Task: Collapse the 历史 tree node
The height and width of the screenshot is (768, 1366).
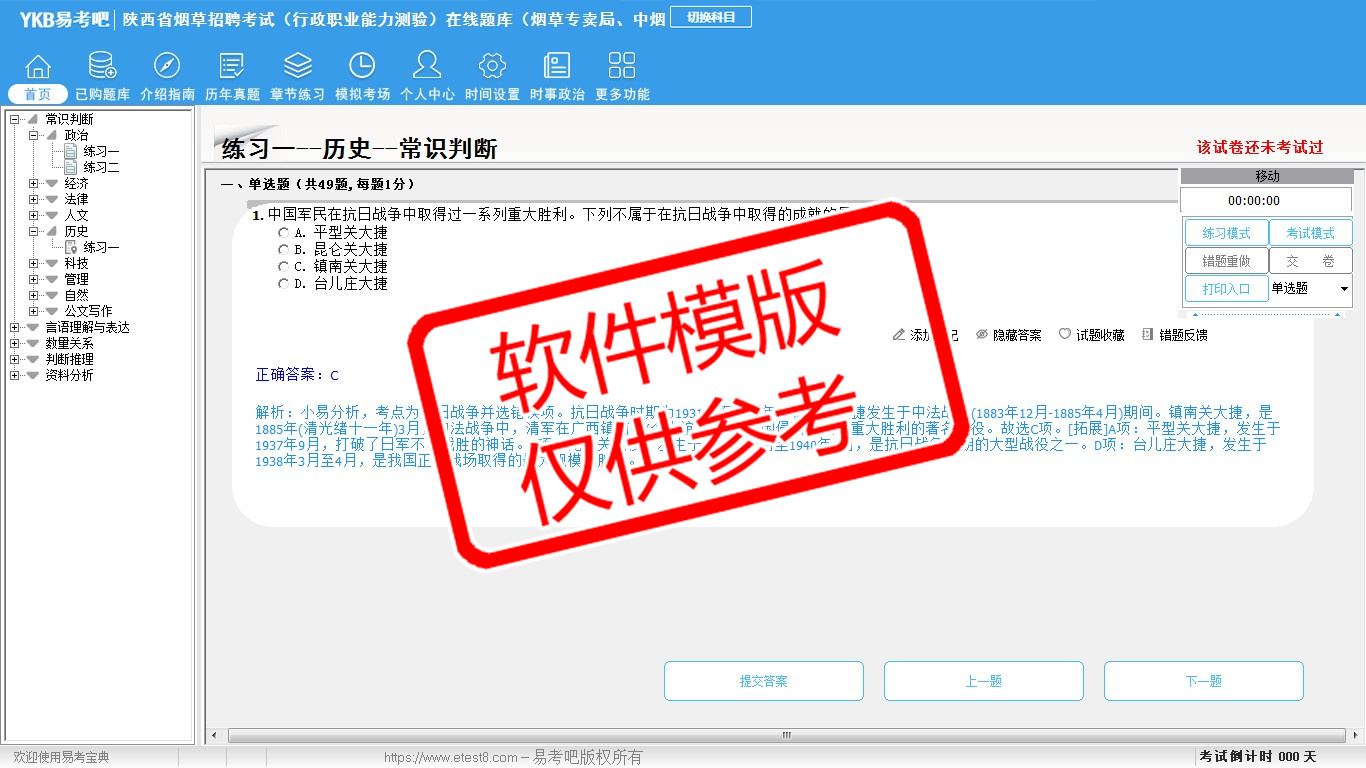Action: click(x=33, y=231)
